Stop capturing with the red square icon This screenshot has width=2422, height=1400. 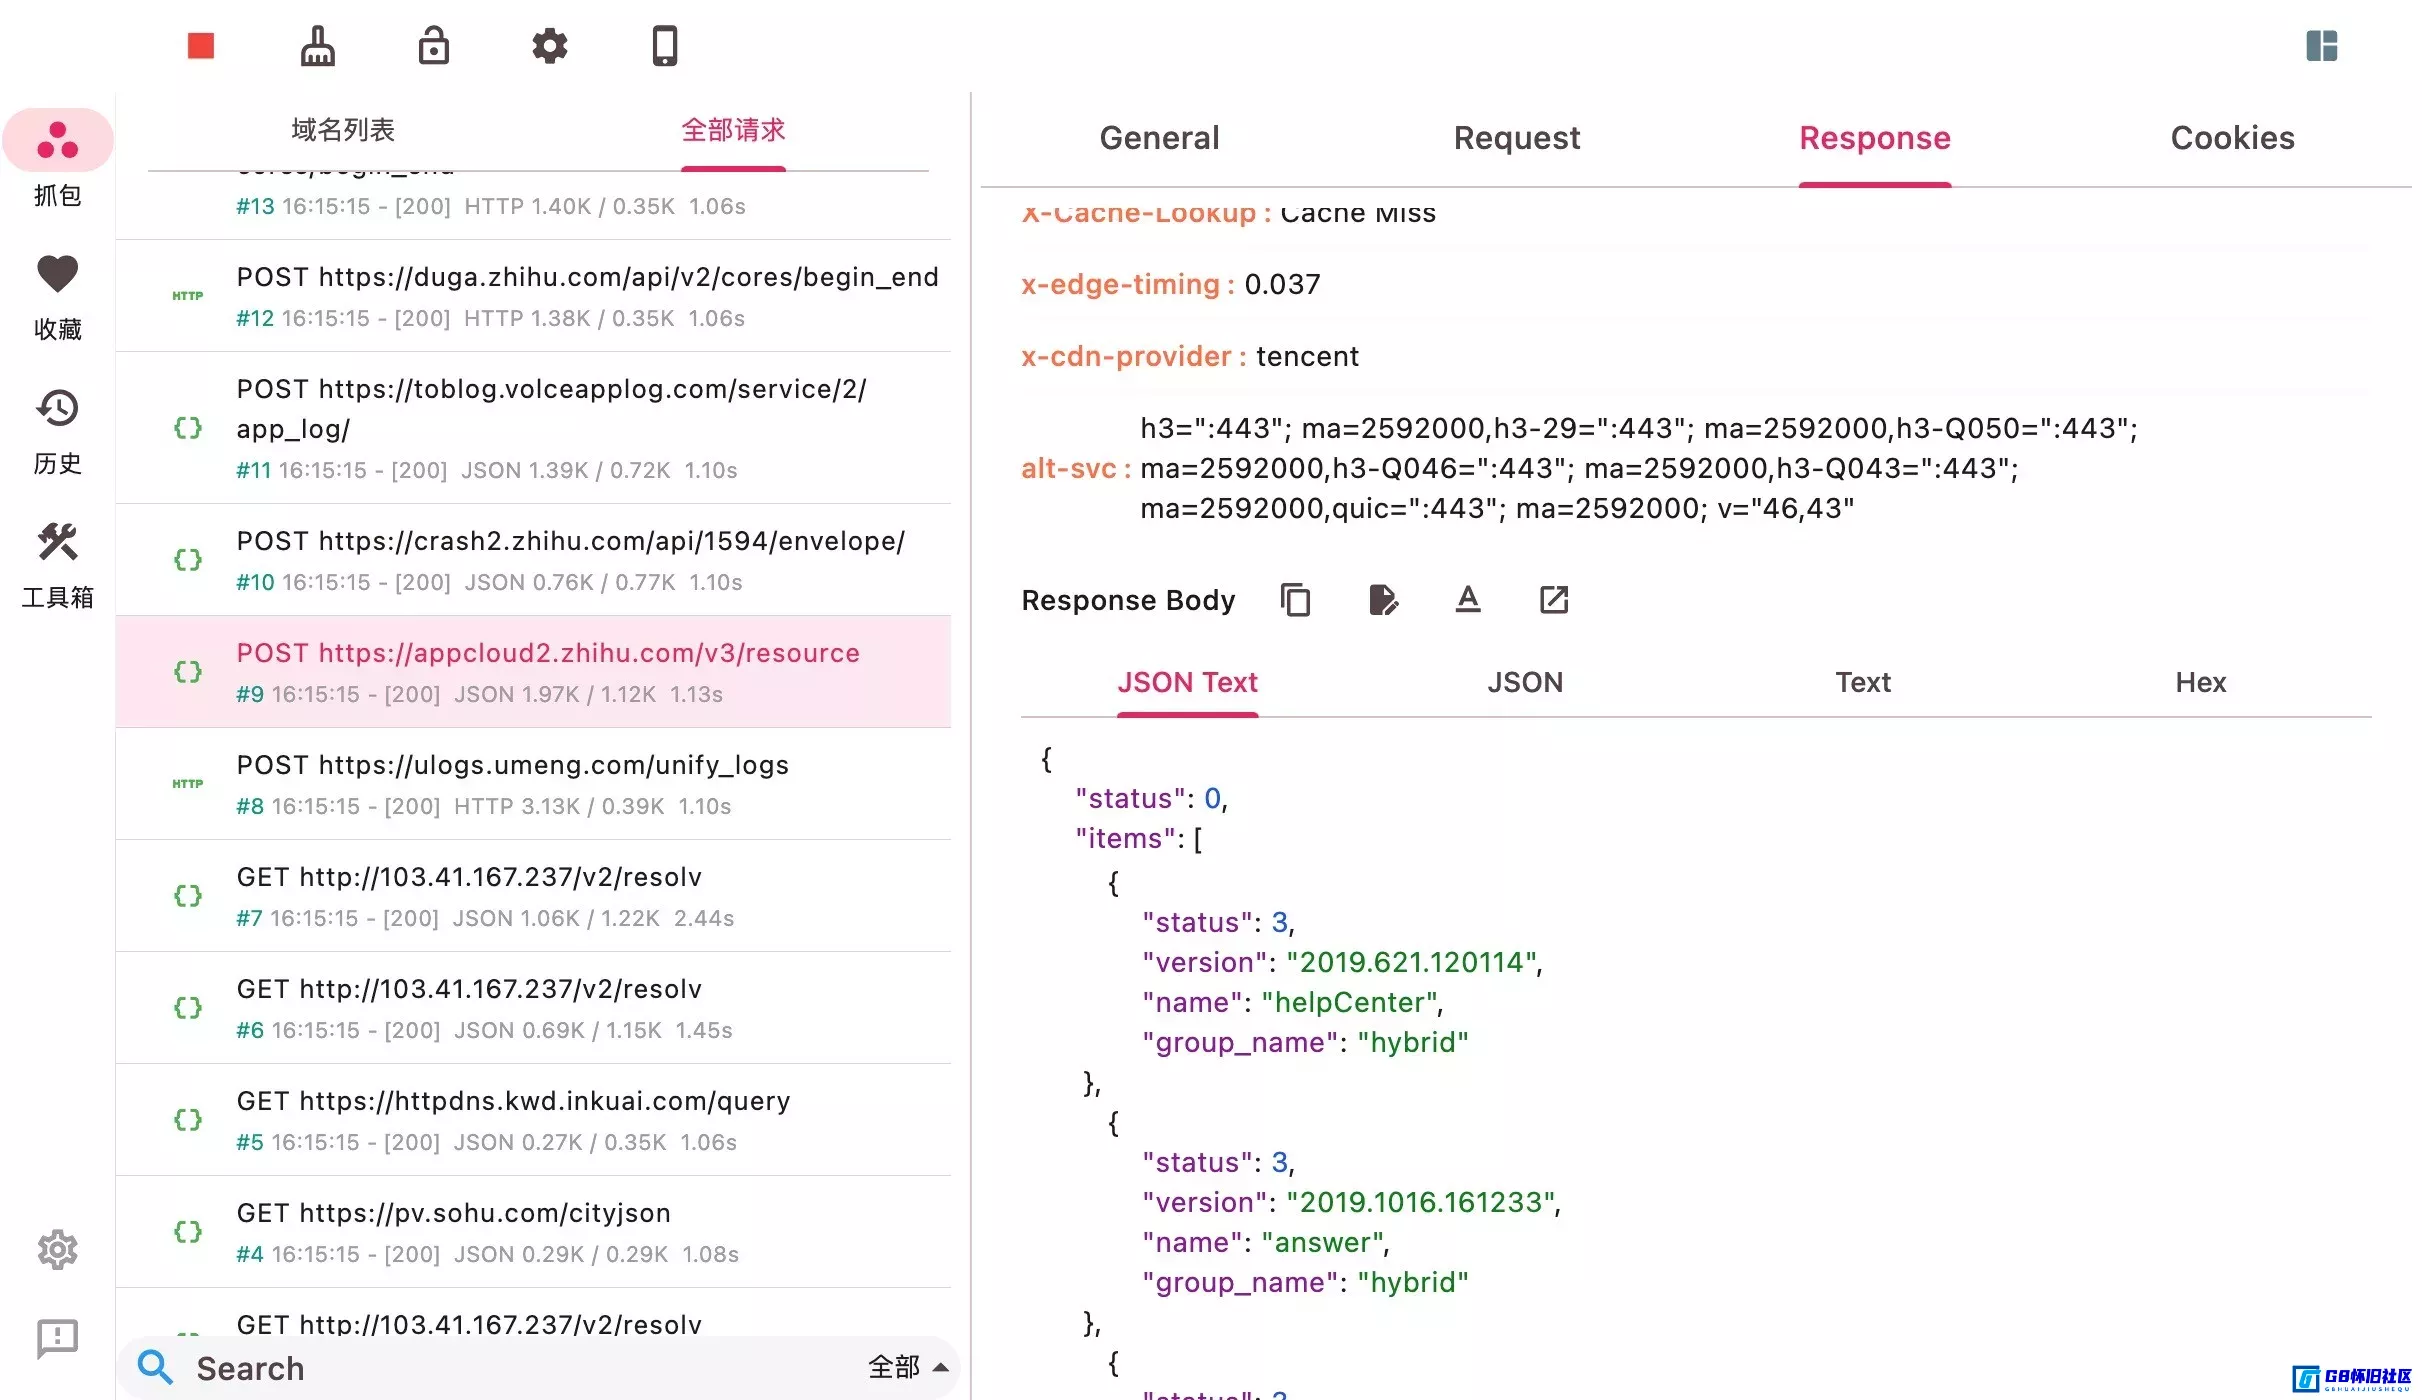[x=200, y=45]
